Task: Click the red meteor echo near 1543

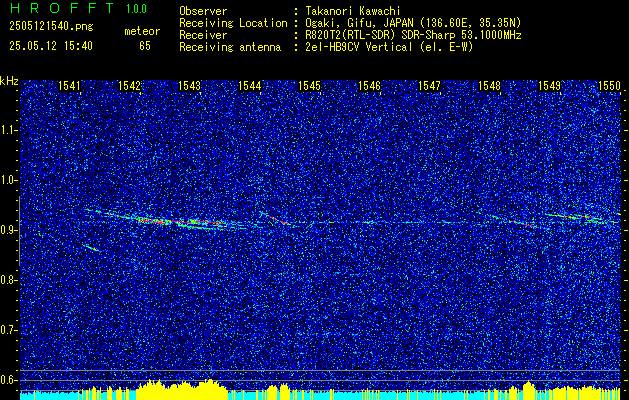Action: point(181,221)
